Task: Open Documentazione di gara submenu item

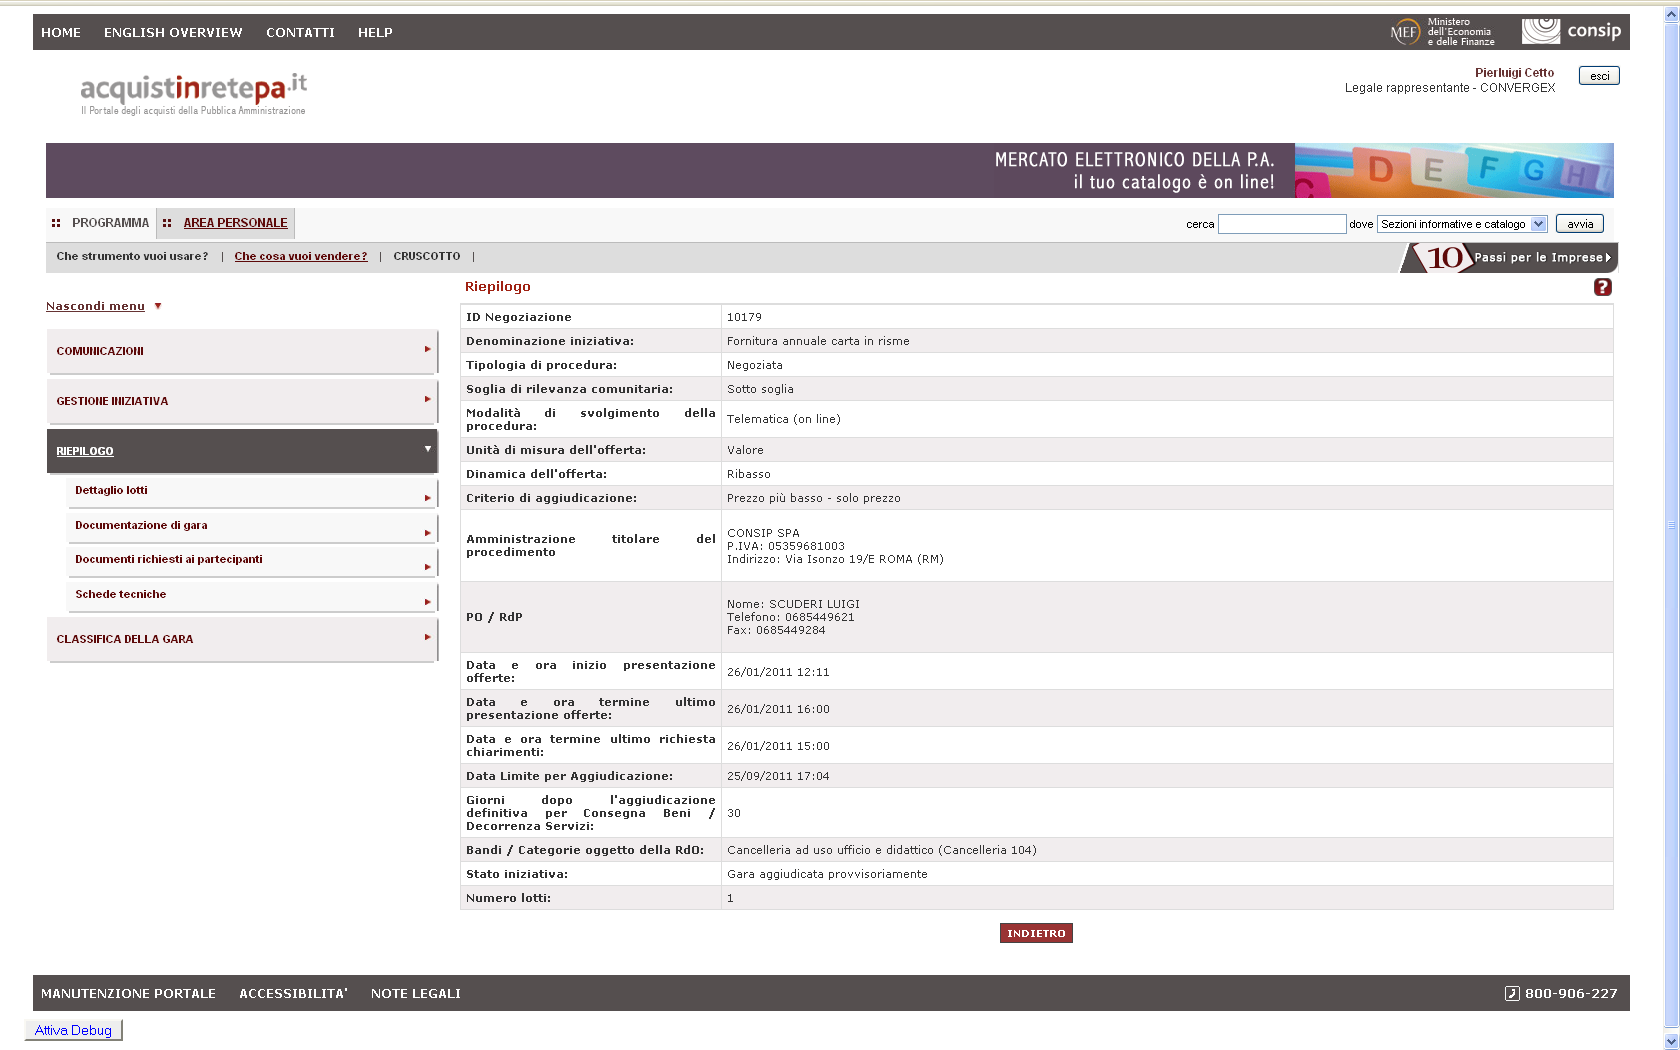Action: [252, 526]
